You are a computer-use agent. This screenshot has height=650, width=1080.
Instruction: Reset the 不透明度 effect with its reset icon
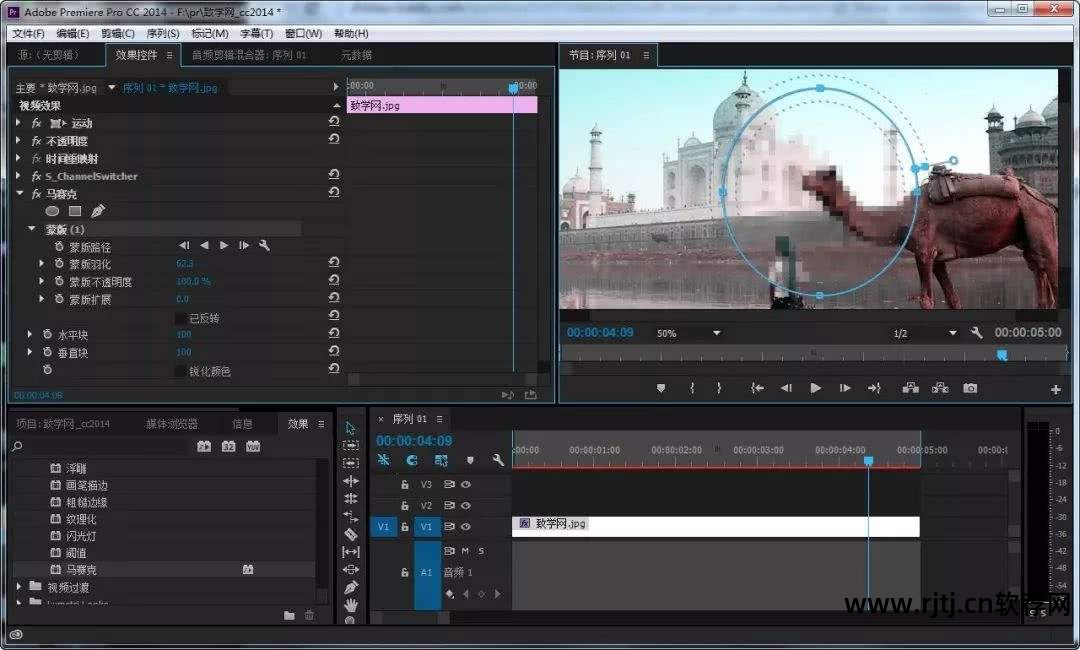[334, 140]
